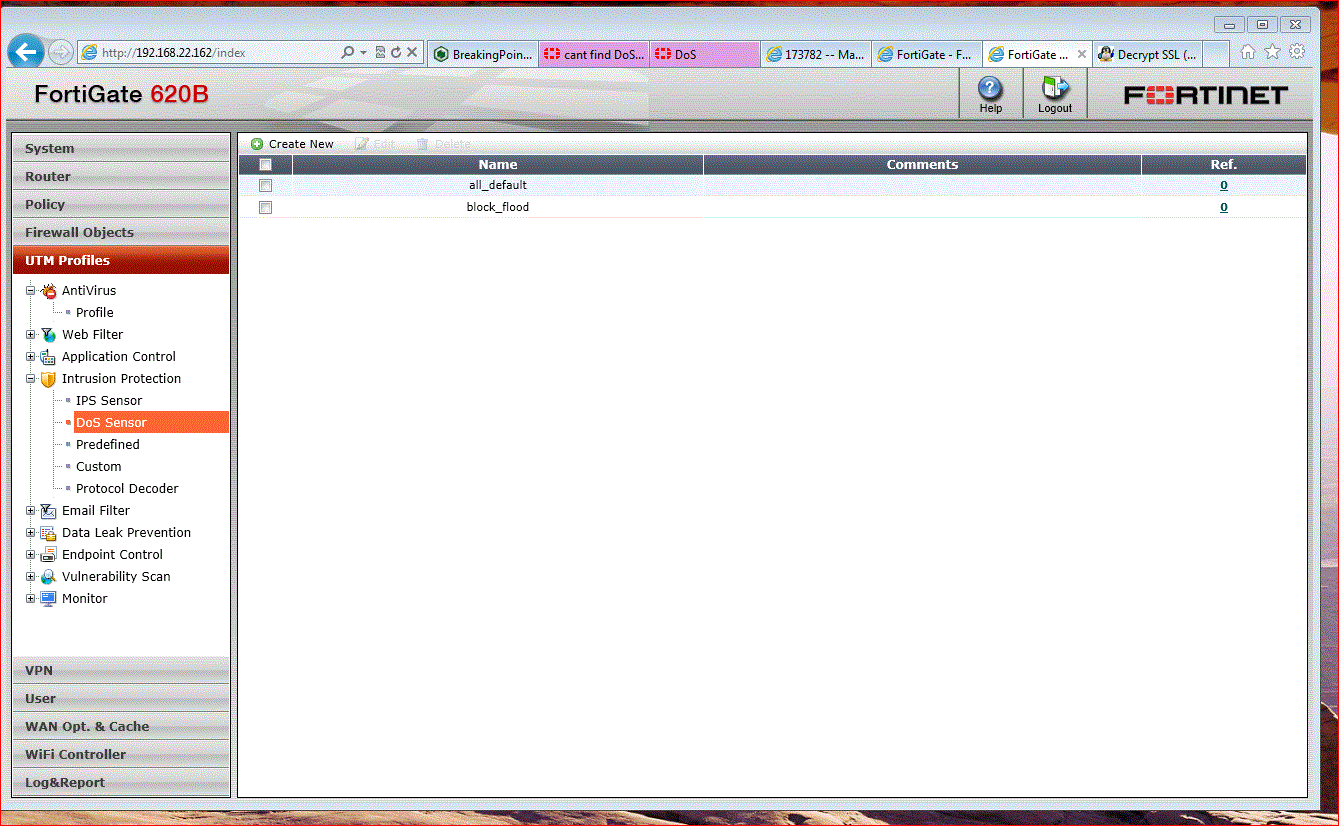
Task: Expand the Monitor tree node
Action: pyautogui.click(x=31, y=599)
